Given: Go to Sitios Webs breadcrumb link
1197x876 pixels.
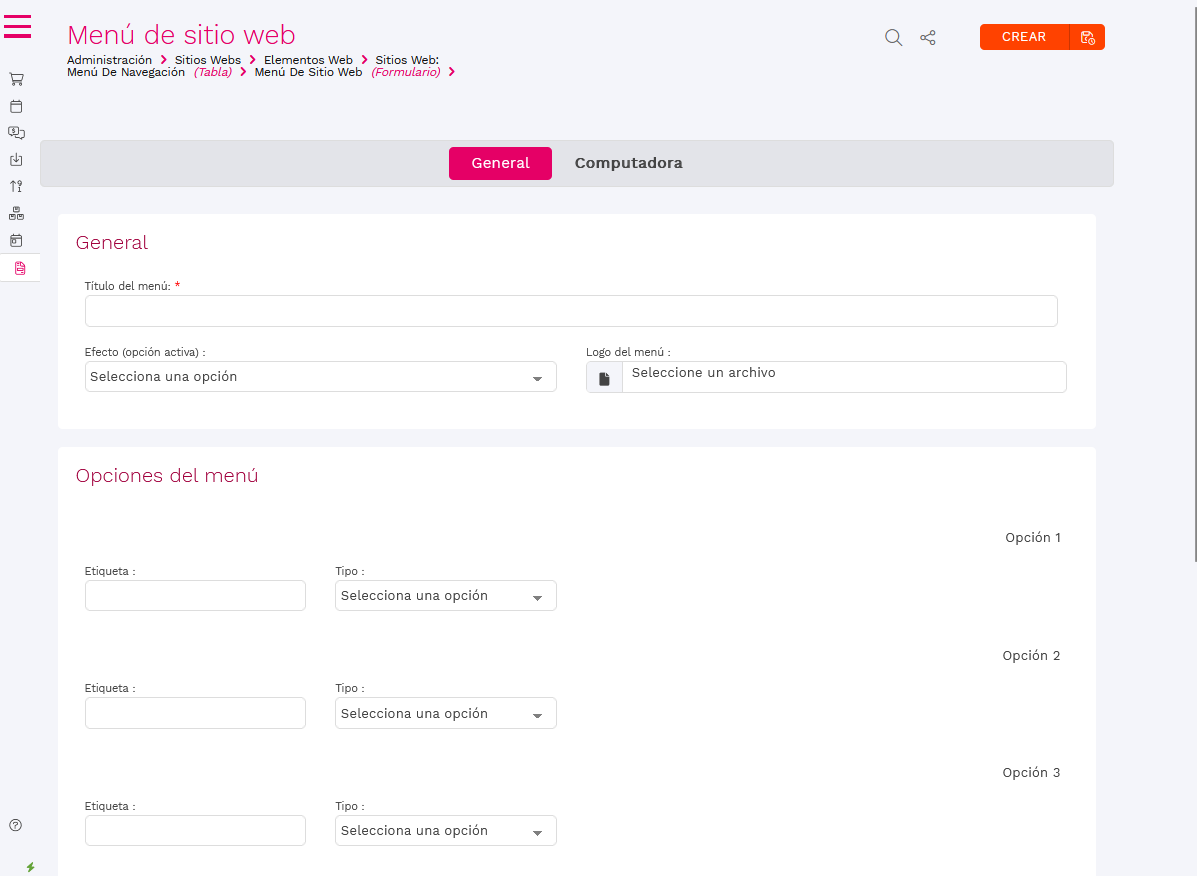Looking at the screenshot, I should coord(207,60).
